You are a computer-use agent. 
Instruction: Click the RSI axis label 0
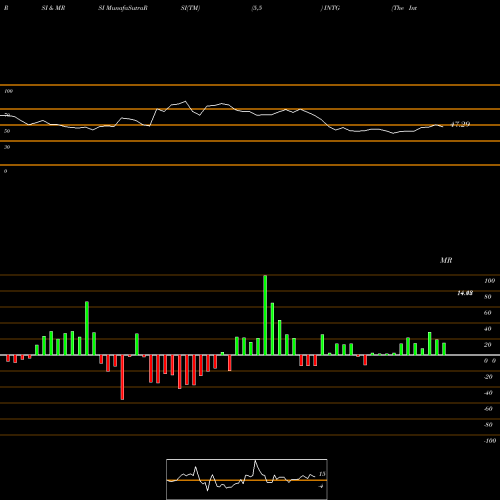(x=5, y=171)
